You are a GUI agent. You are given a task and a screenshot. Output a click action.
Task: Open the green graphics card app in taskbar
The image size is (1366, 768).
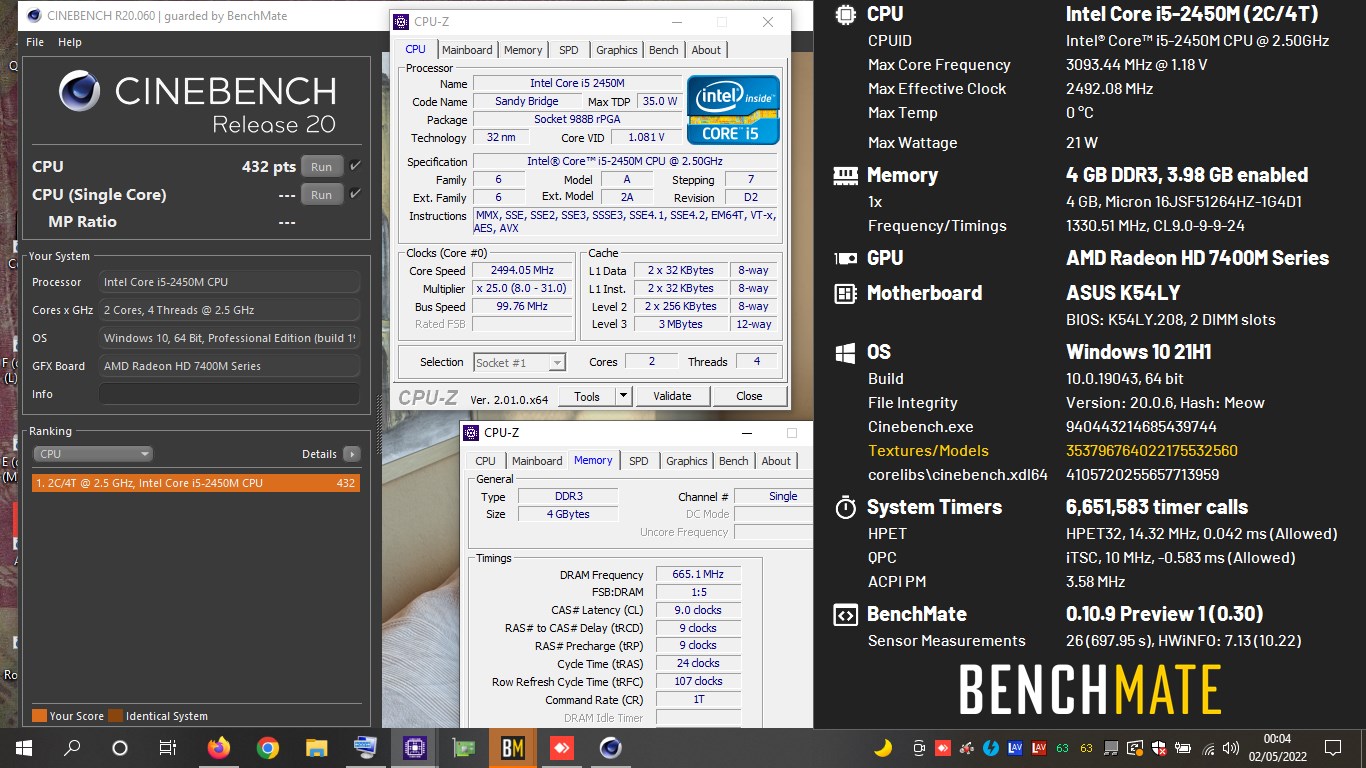tap(463, 747)
